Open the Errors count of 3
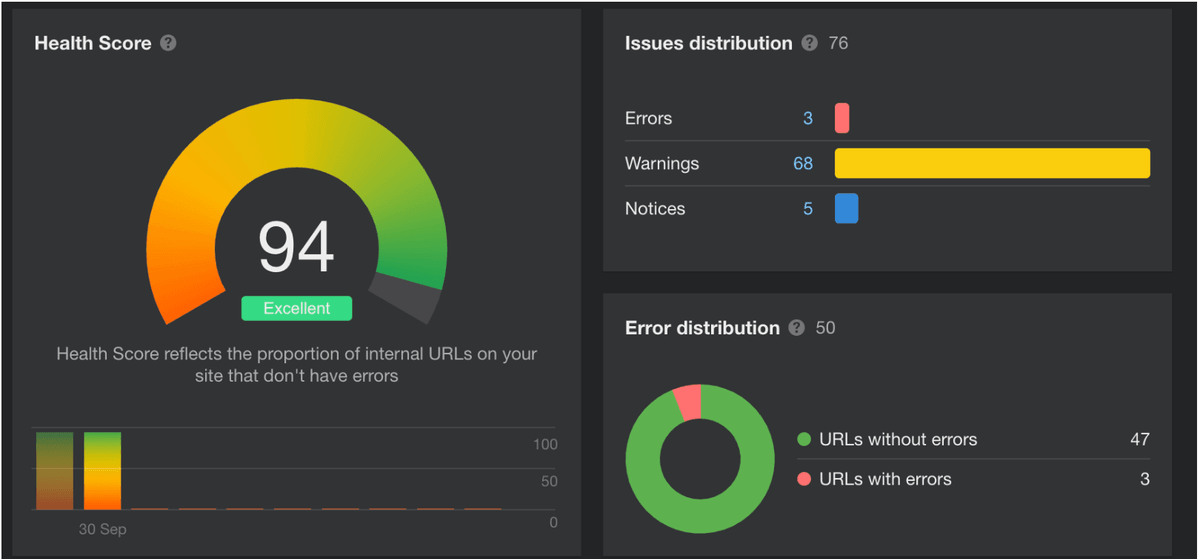Image resolution: width=1200 pixels, height=559 pixels. 807,118
